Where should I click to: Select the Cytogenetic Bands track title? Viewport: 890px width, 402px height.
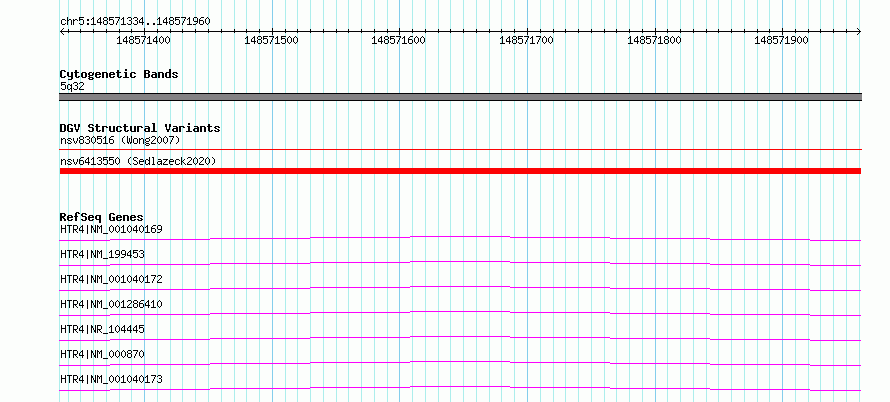(x=119, y=74)
